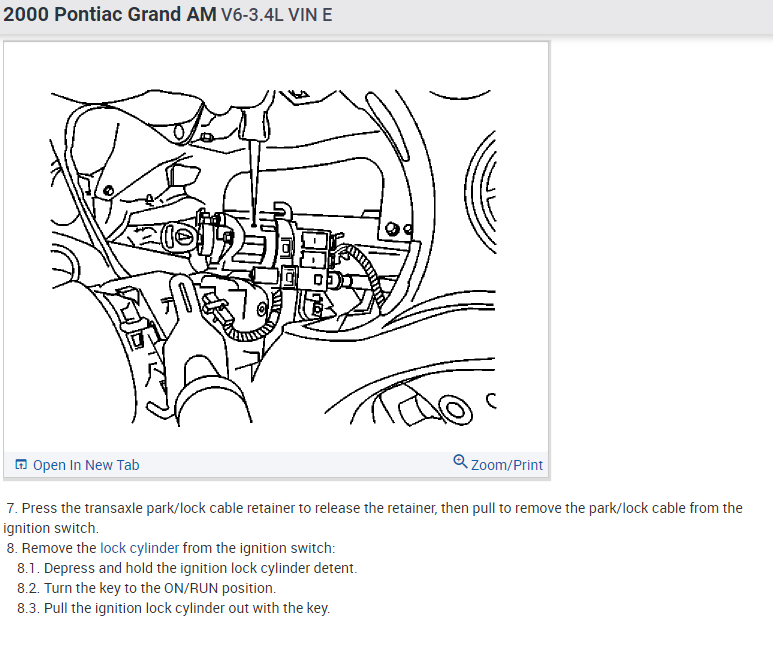Screen dimensions: 773x653
Task: Click the coiled wiring harness in the diagram
Action: tap(367, 274)
